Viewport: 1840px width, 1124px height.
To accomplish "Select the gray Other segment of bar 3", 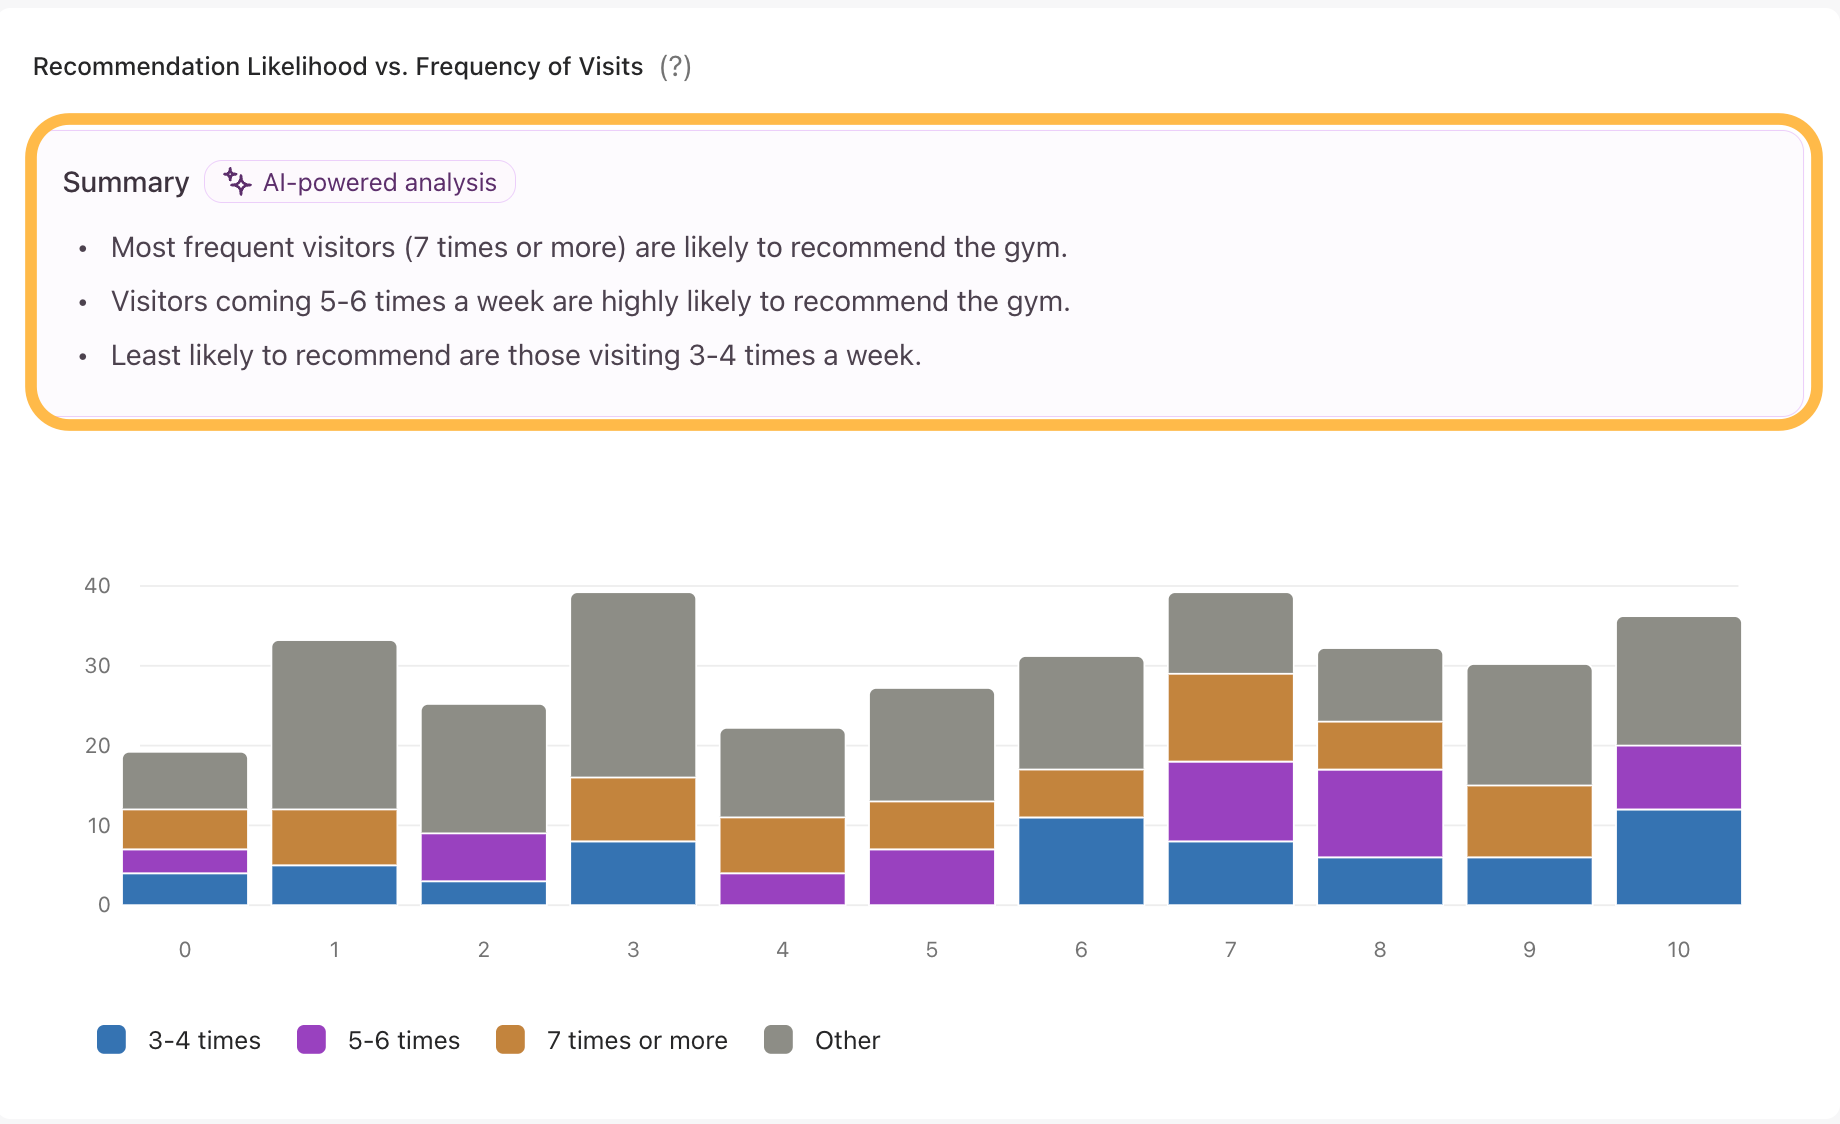I will (633, 685).
